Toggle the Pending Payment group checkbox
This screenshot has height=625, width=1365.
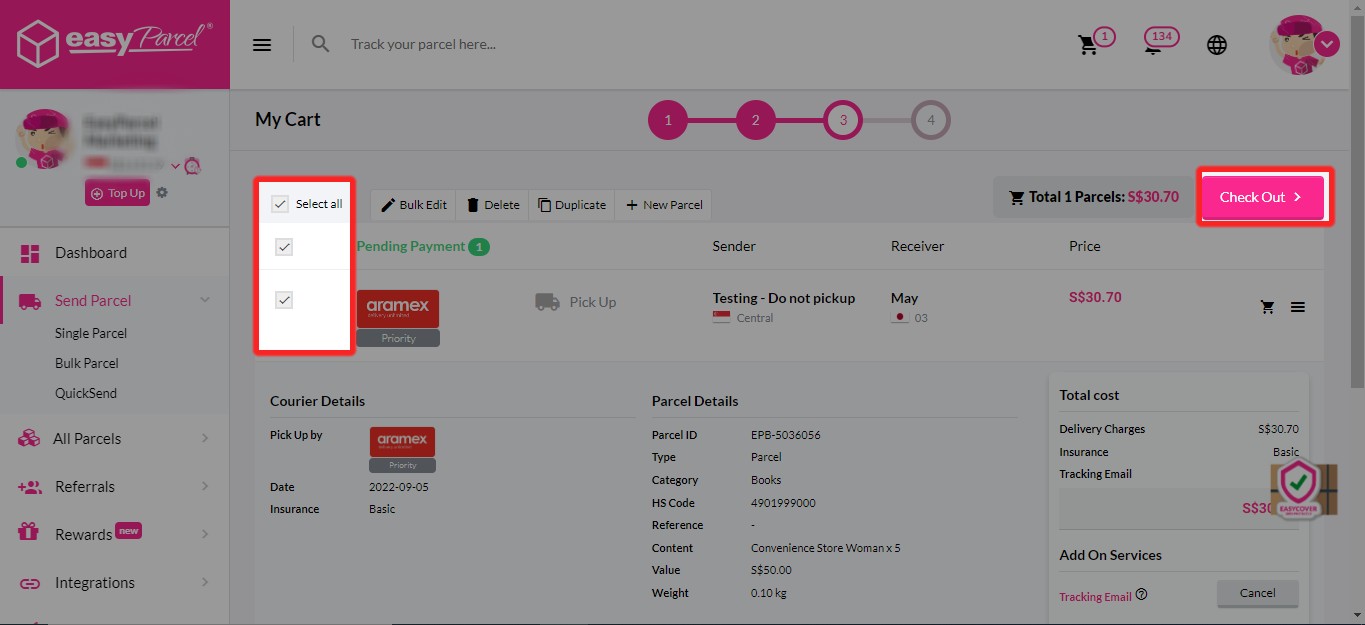coord(284,247)
